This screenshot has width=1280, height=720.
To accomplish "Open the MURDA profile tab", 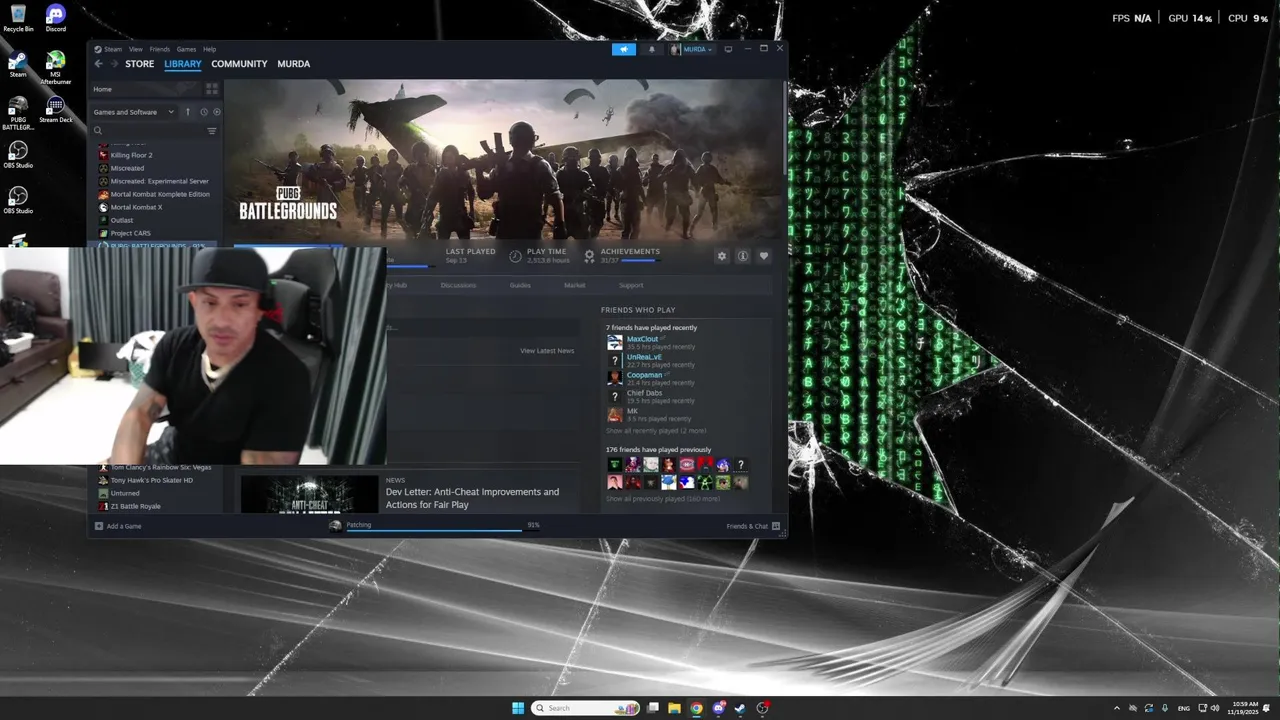I will [x=294, y=64].
